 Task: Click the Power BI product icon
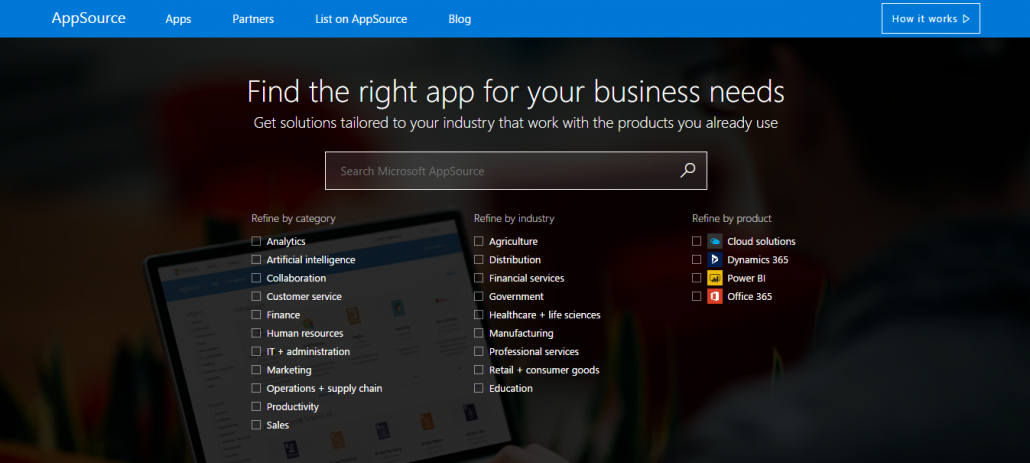tap(715, 278)
